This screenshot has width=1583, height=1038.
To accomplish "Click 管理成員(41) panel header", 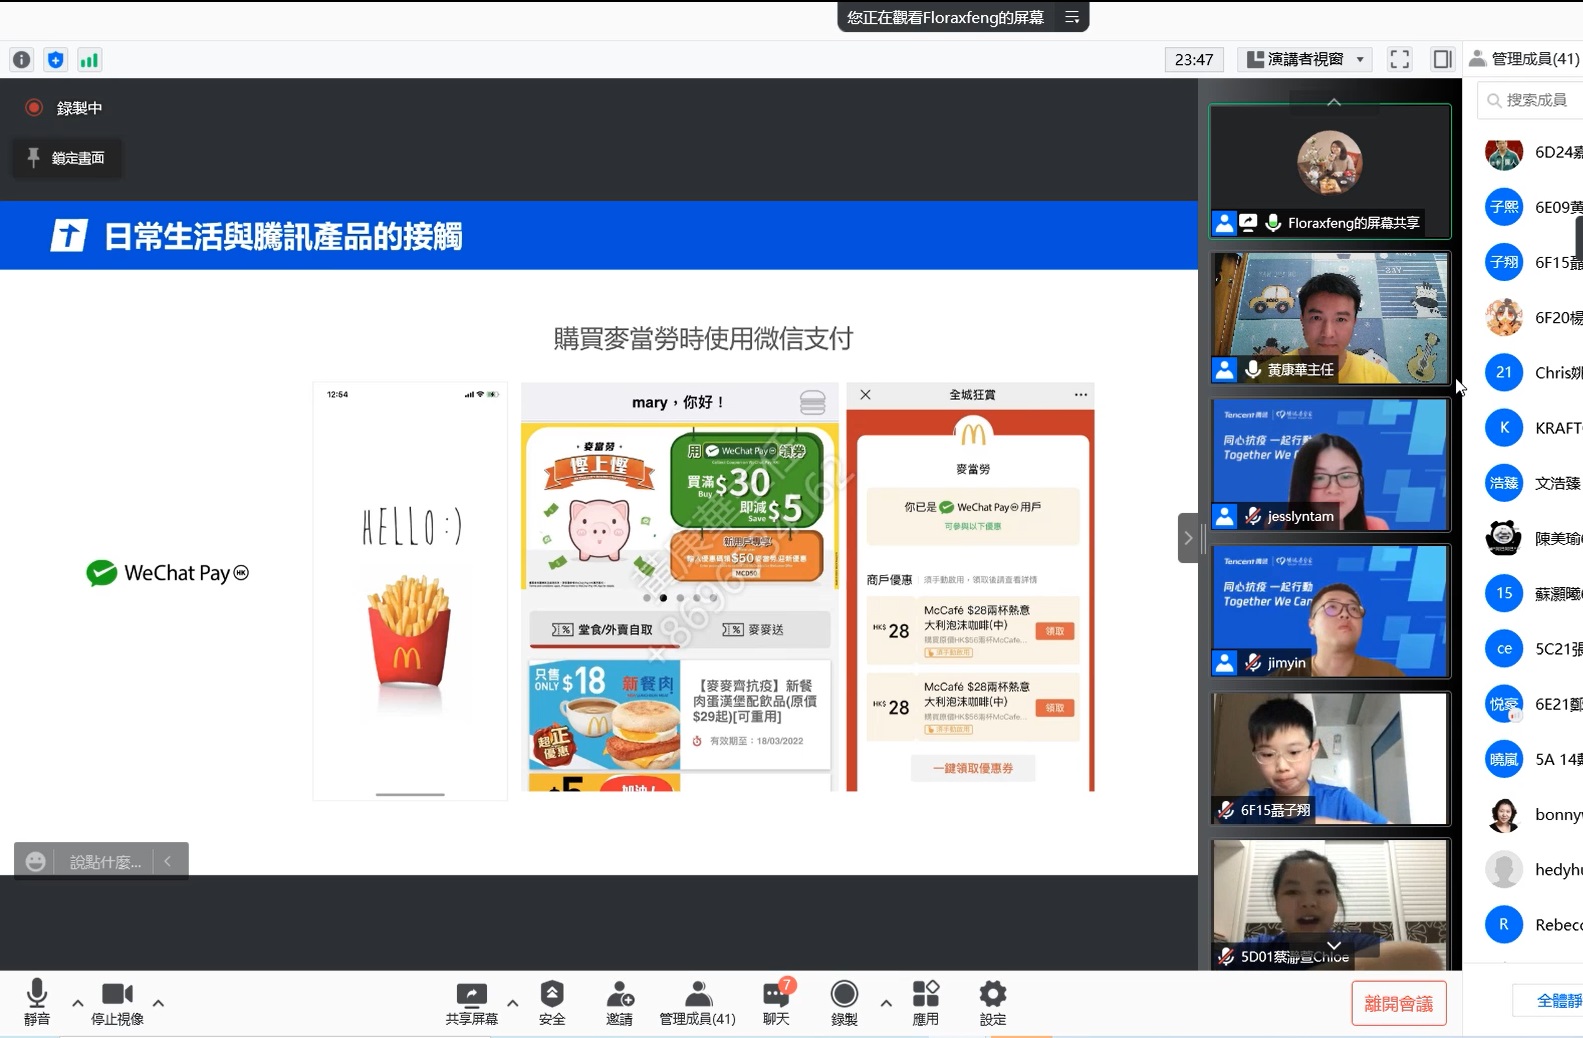I will [x=1525, y=59].
